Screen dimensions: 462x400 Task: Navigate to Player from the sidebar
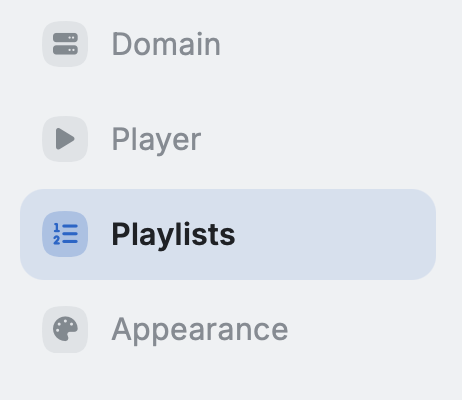coord(228,139)
